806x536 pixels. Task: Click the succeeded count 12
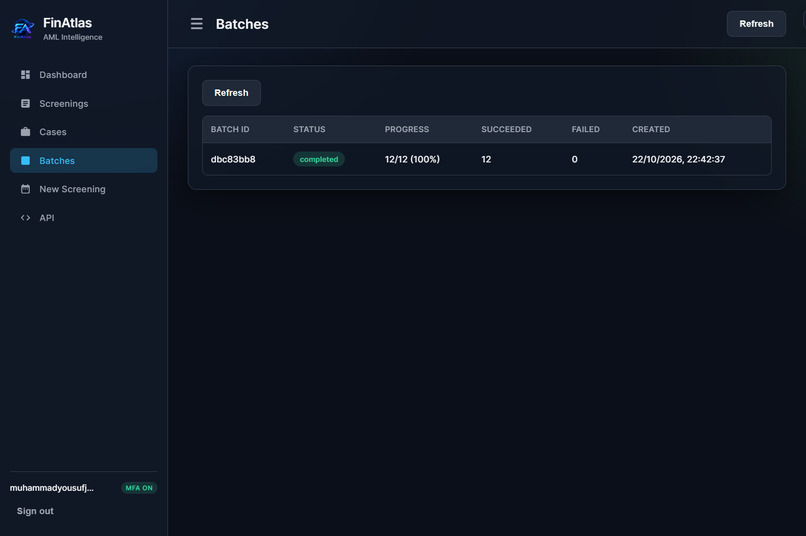[x=486, y=159]
